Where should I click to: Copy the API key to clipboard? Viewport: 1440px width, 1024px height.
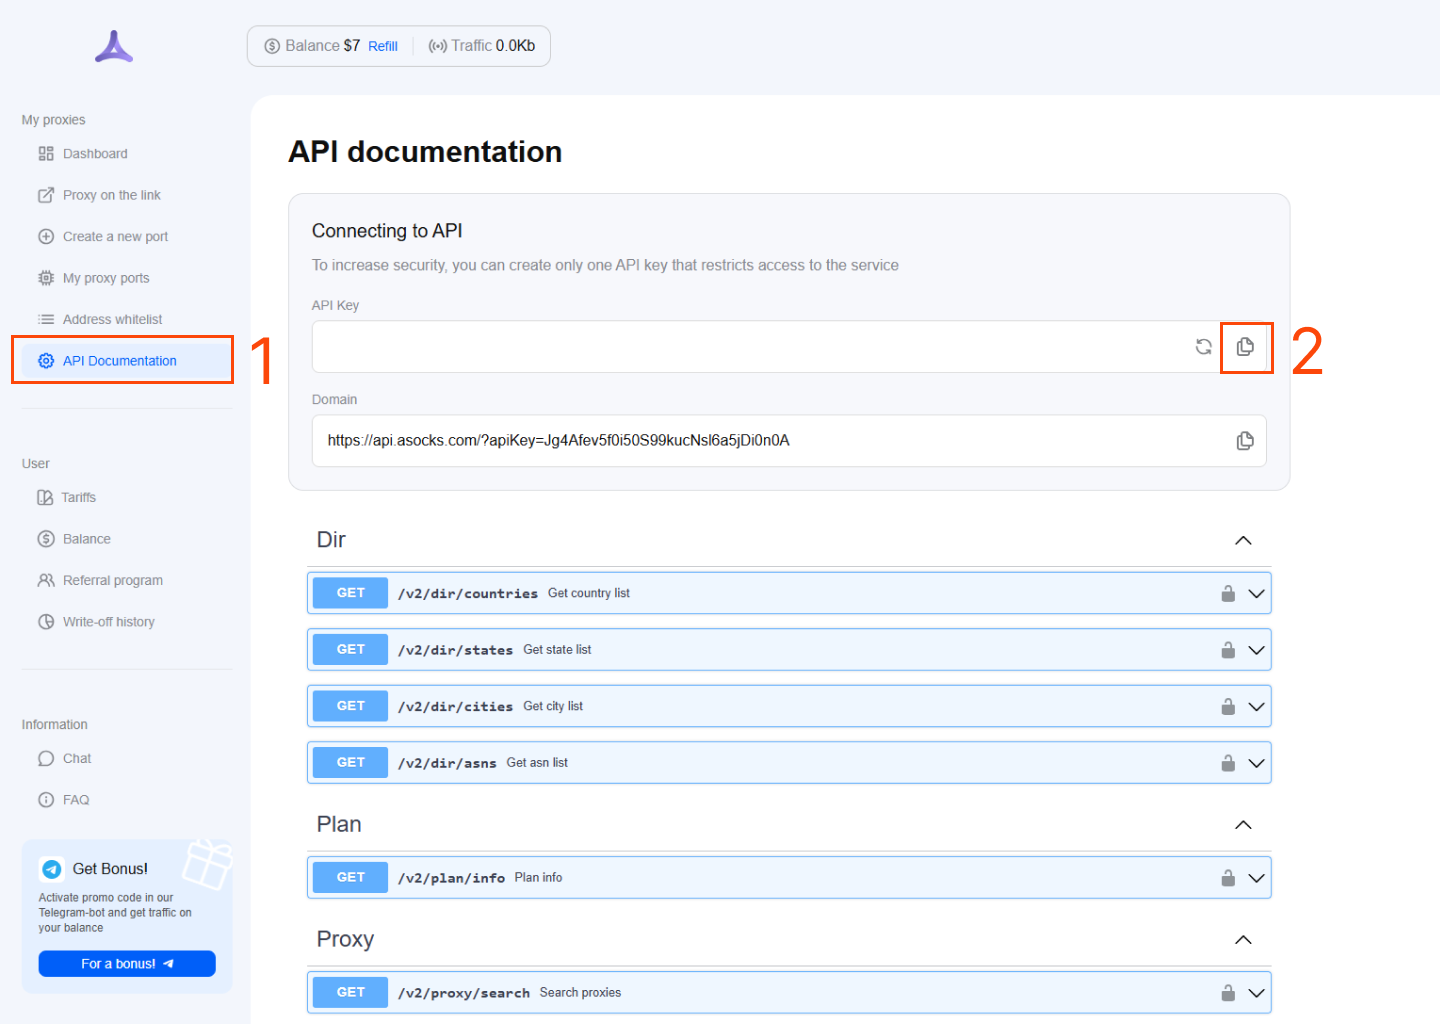(1245, 347)
